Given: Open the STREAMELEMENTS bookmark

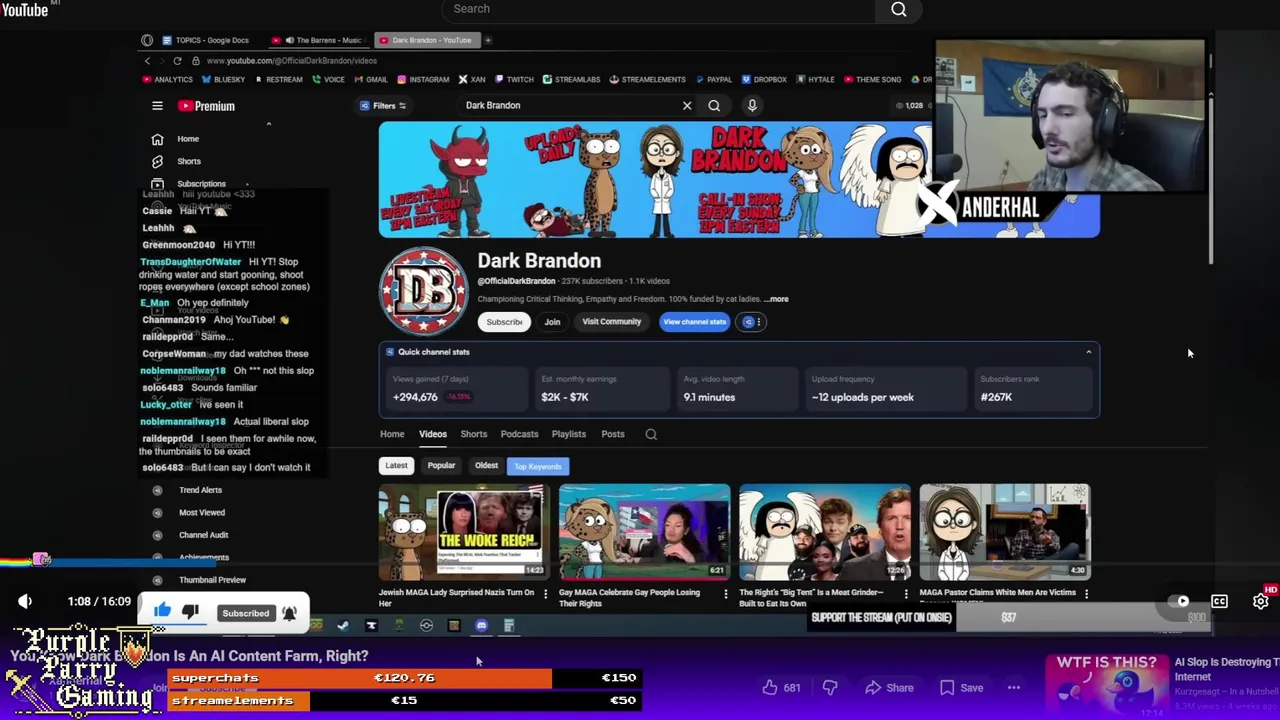Looking at the screenshot, I should click(648, 79).
